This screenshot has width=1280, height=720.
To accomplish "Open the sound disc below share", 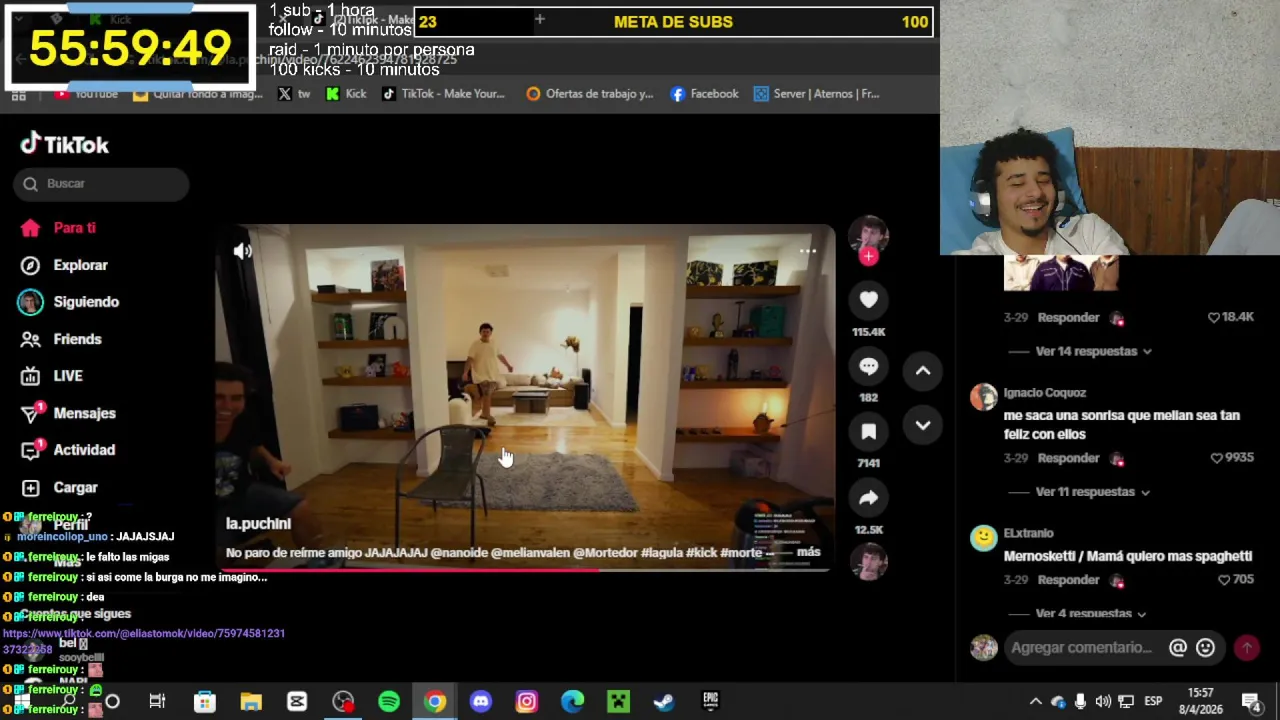I will click(x=868, y=563).
